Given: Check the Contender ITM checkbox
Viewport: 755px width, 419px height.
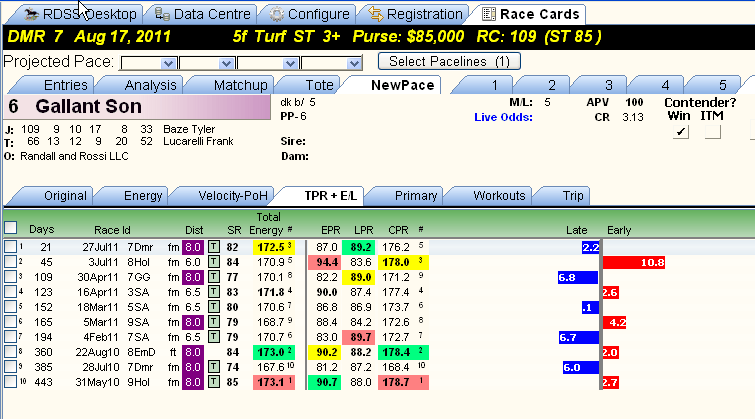Looking at the screenshot, I should point(713,131).
